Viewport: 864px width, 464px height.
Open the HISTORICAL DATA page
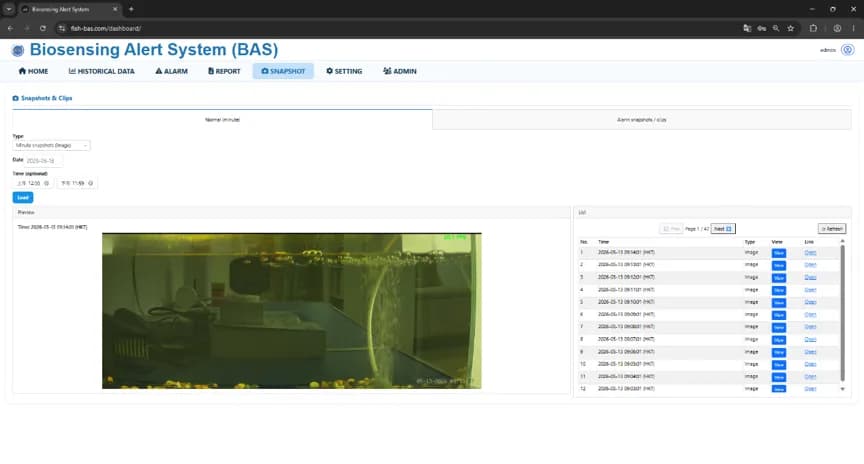tap(101, 71)
